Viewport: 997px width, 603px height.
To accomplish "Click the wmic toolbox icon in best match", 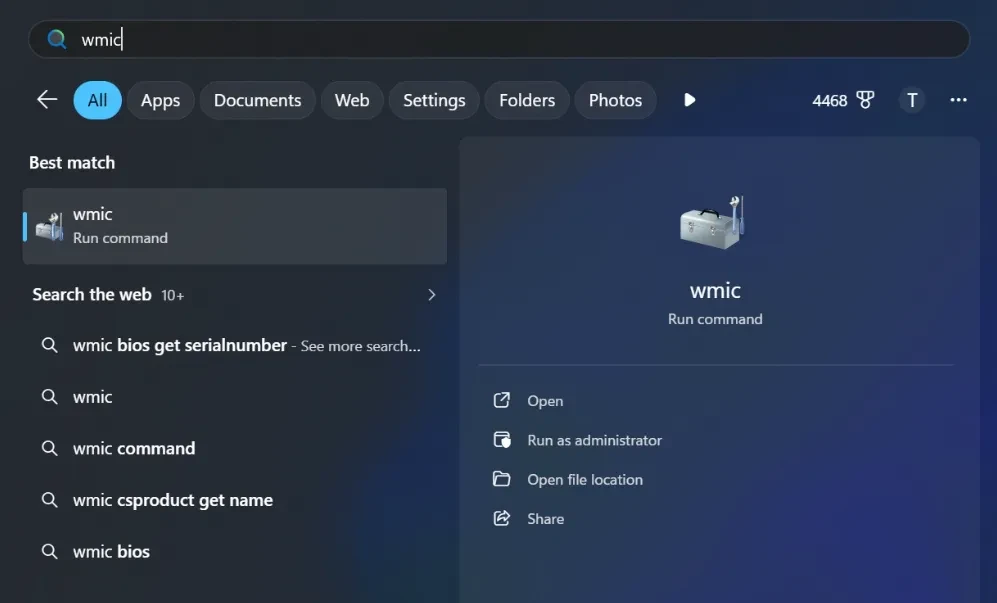I will click(50, 226).
